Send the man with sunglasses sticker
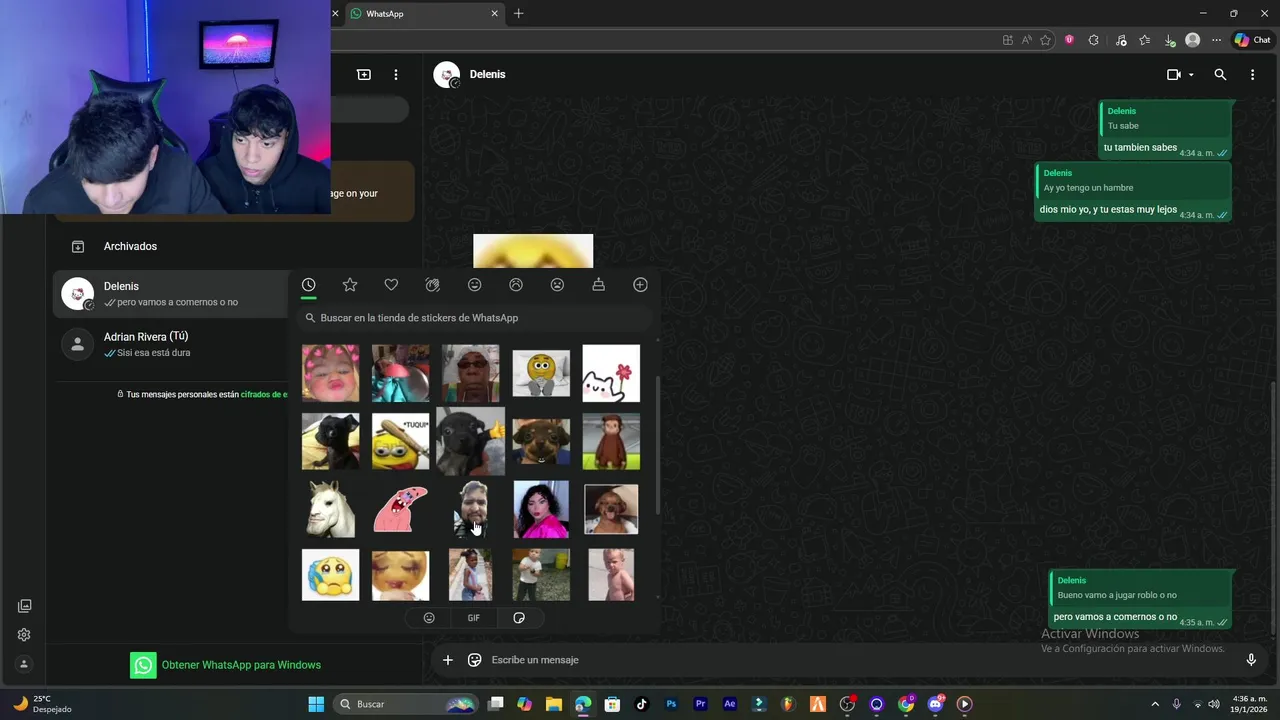1280x720 pixels. pyautogui.click(x=470, y=373)
